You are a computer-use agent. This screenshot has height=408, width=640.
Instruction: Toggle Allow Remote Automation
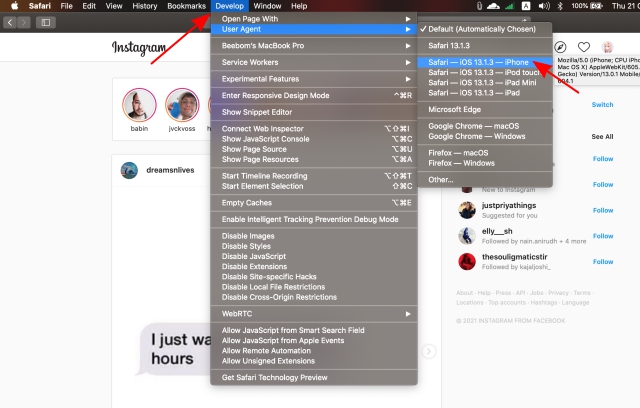313,350
